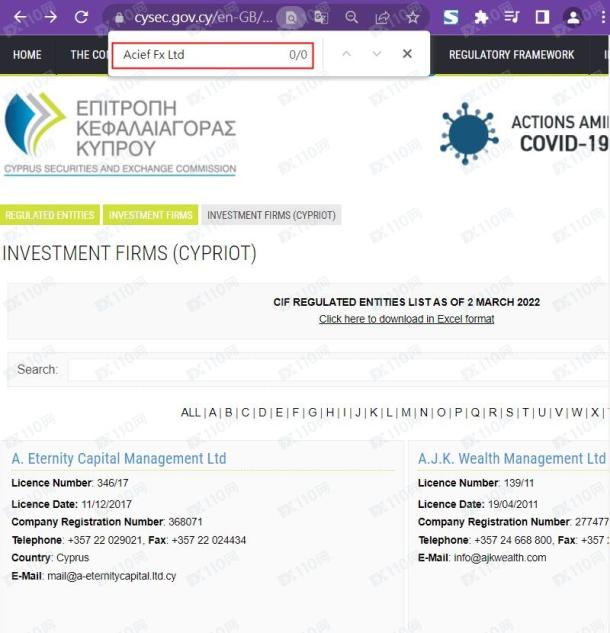This screenshot has height=633, width=610.
Task: Open INVESTMENT FIRMS (CYPRIOT) breadcrumb
Action: tap(271, 215)
